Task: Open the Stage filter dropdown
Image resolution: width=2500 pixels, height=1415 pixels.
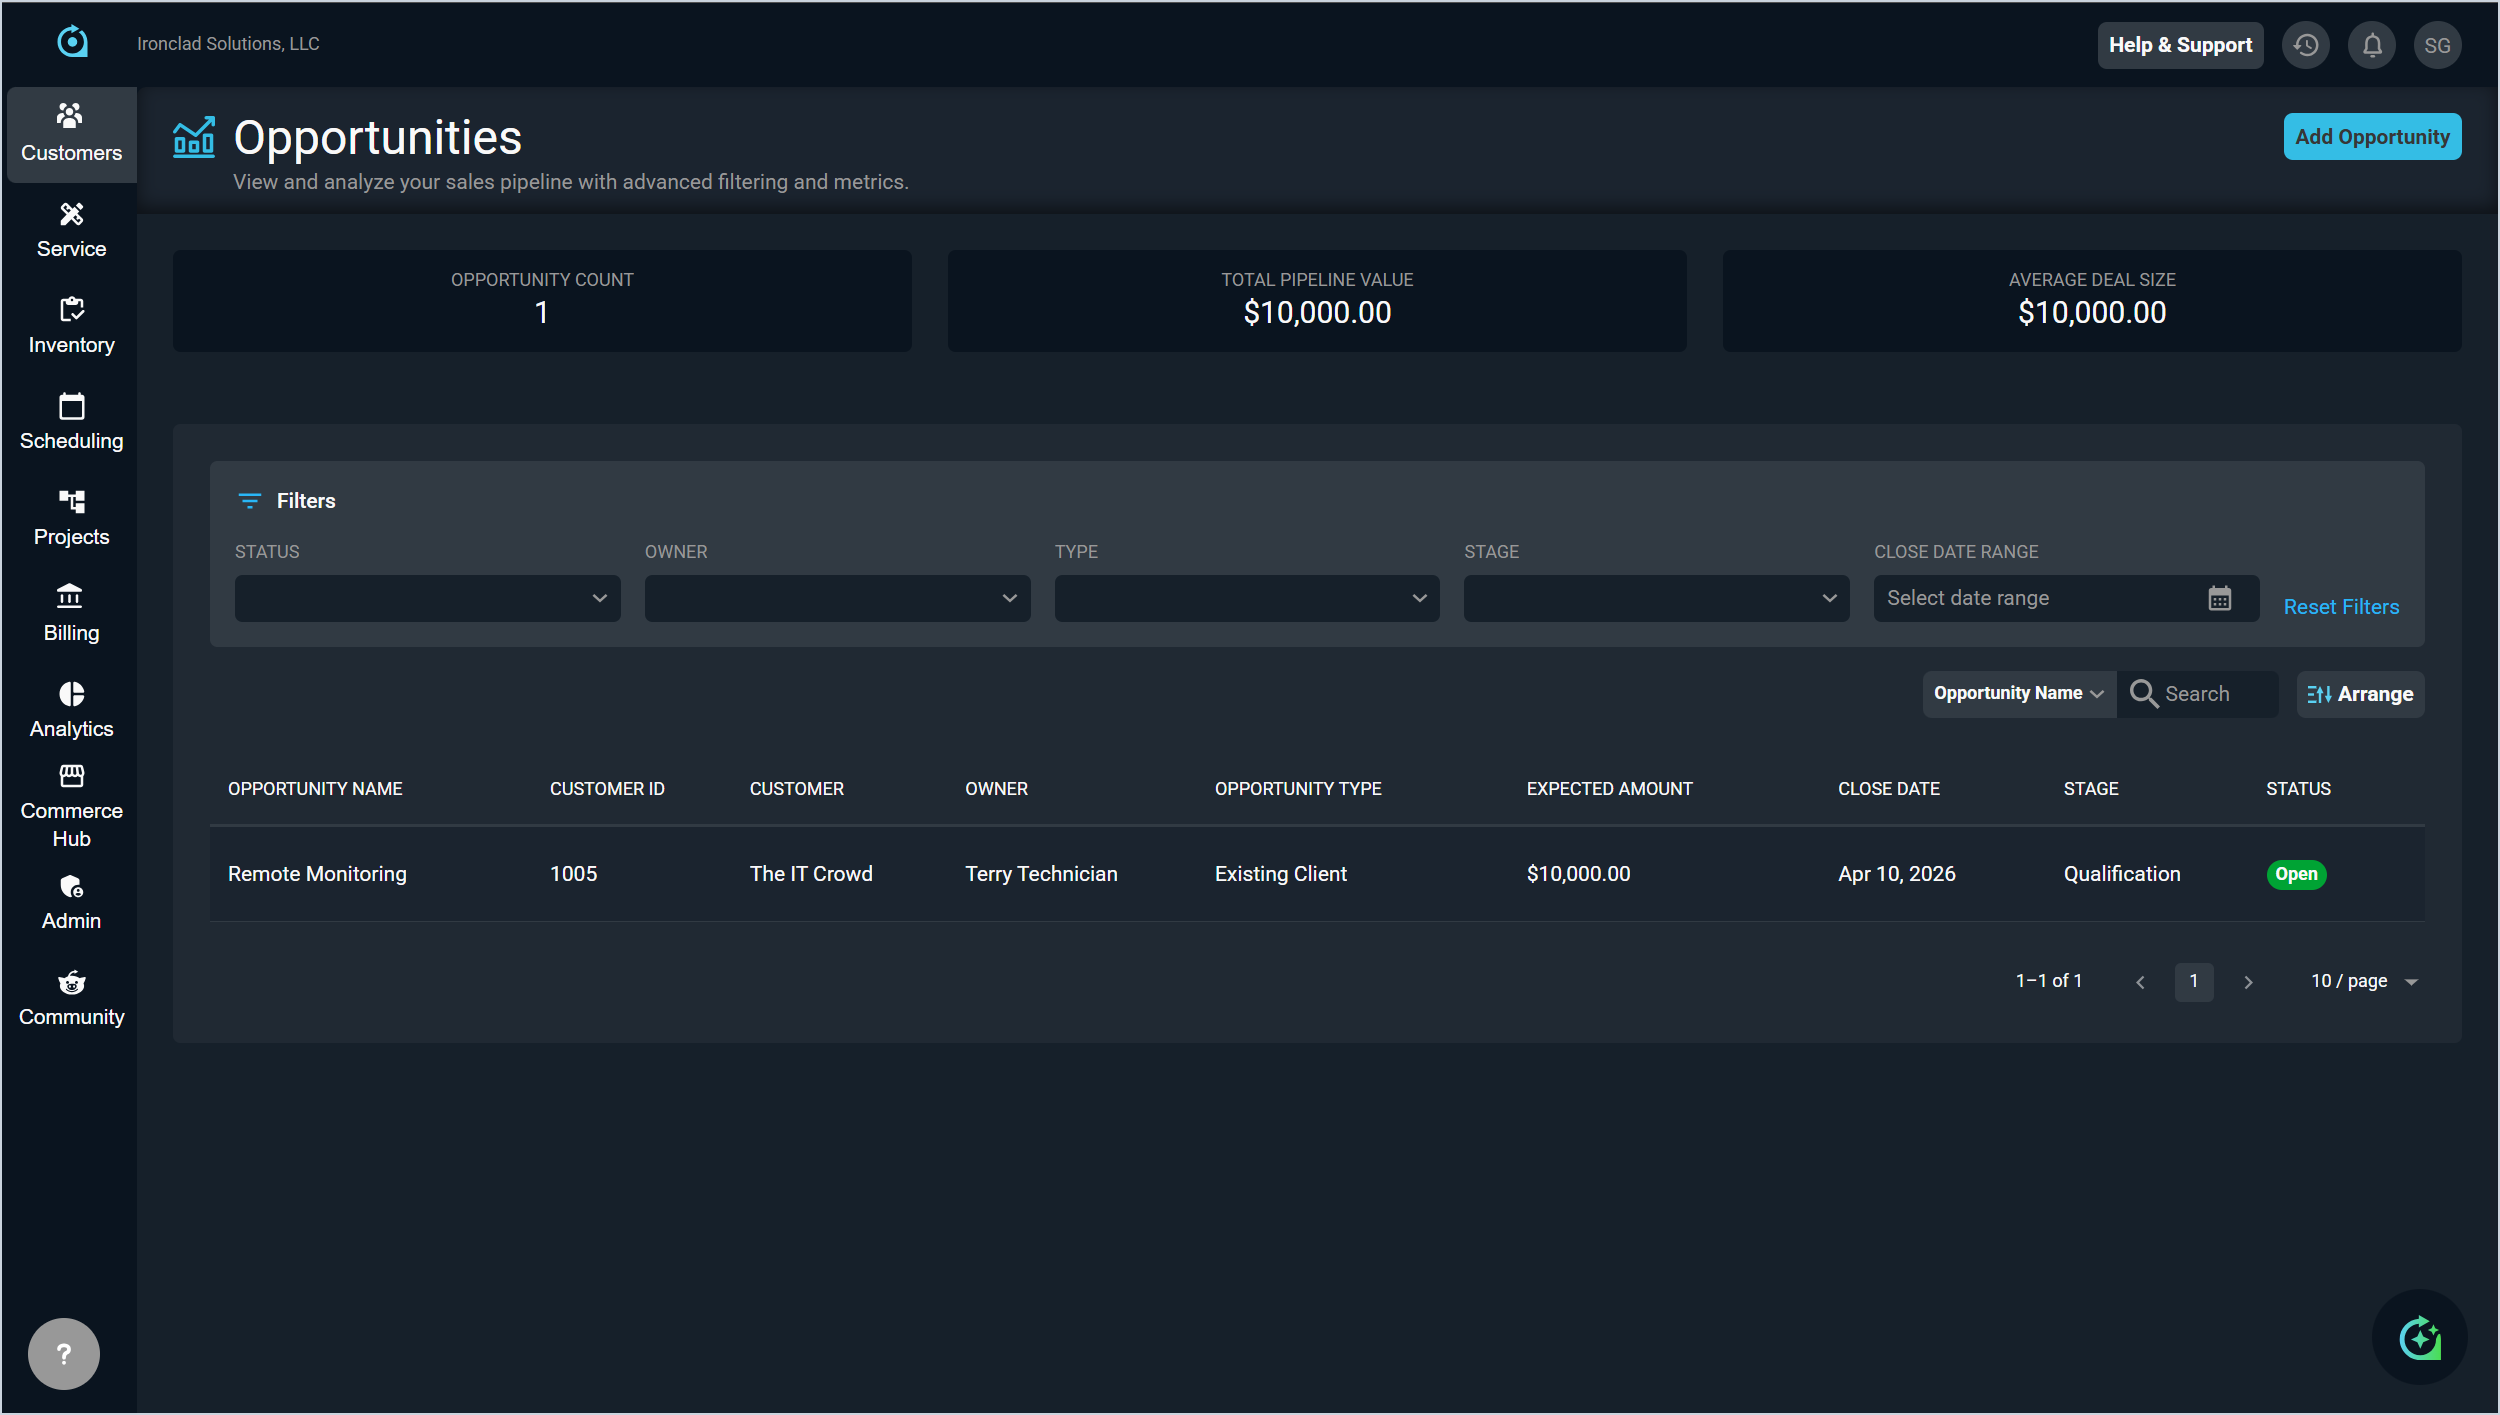Action: click(1656, 598)
